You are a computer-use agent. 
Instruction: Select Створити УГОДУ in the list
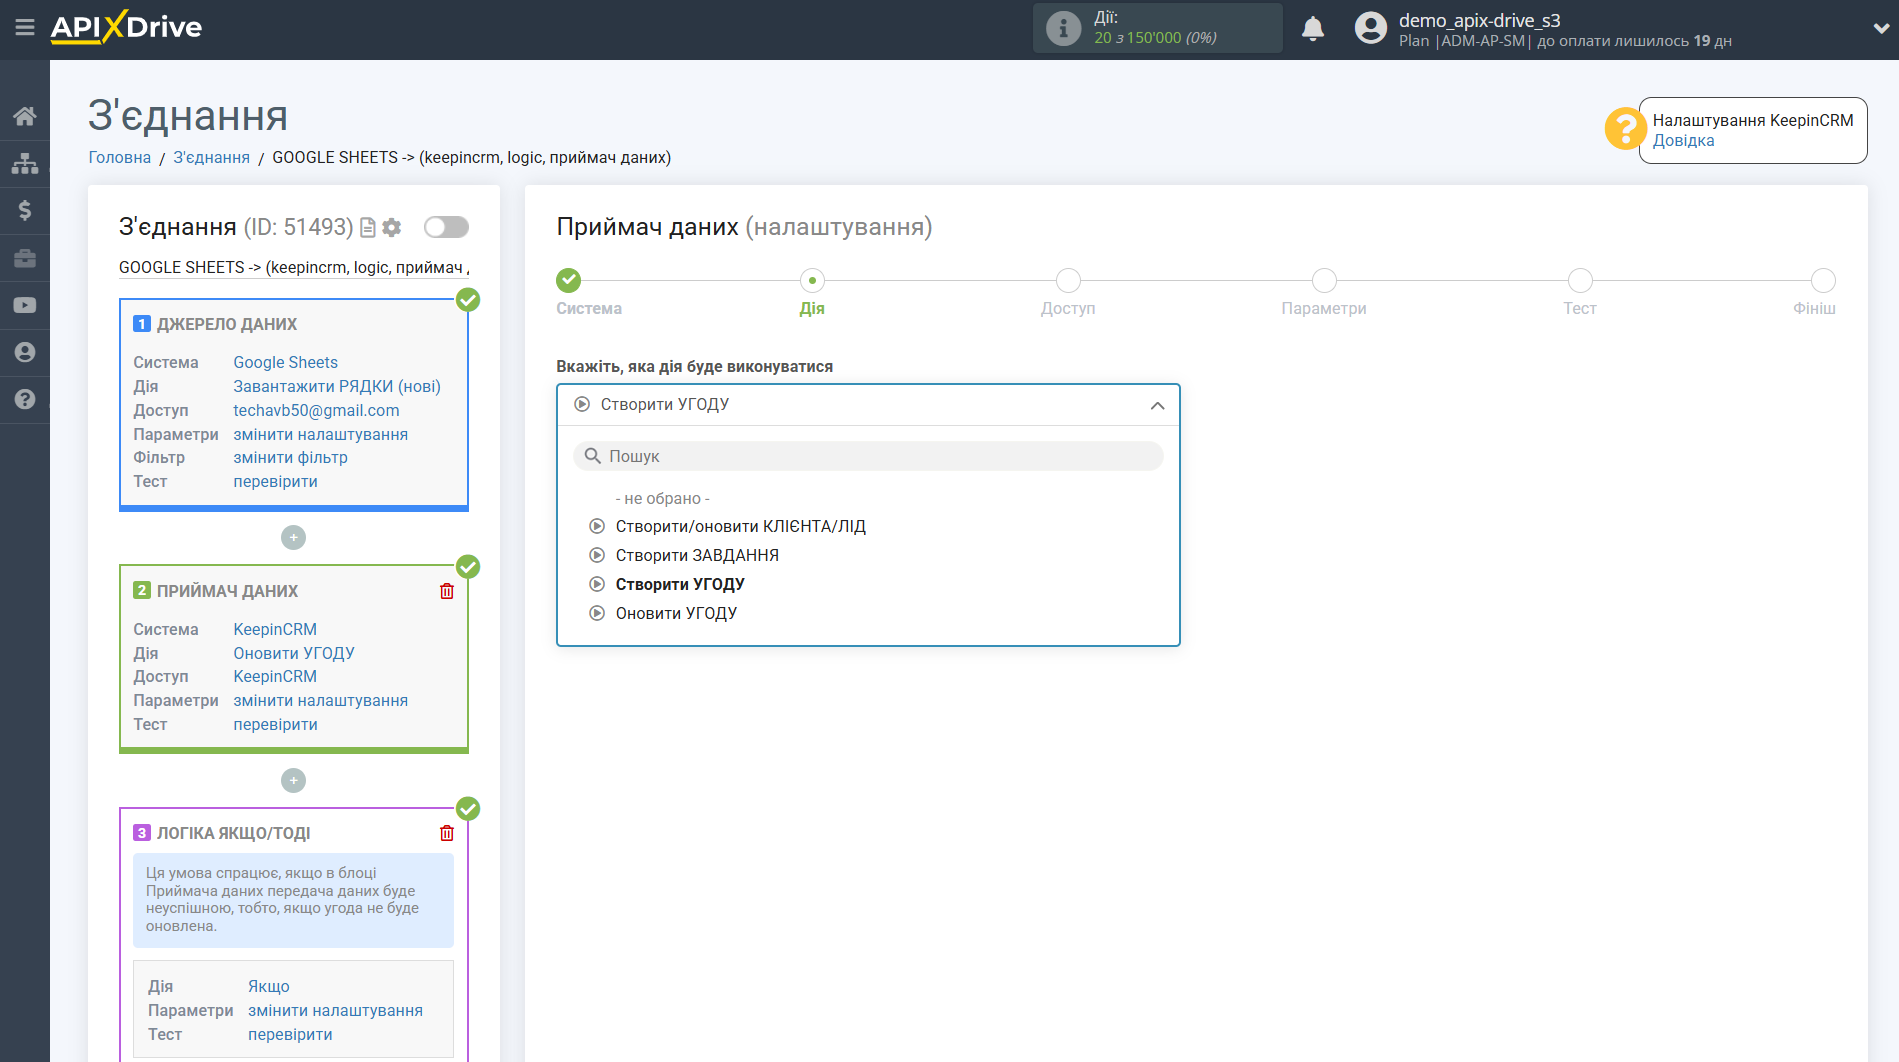(x=680, y=584)
